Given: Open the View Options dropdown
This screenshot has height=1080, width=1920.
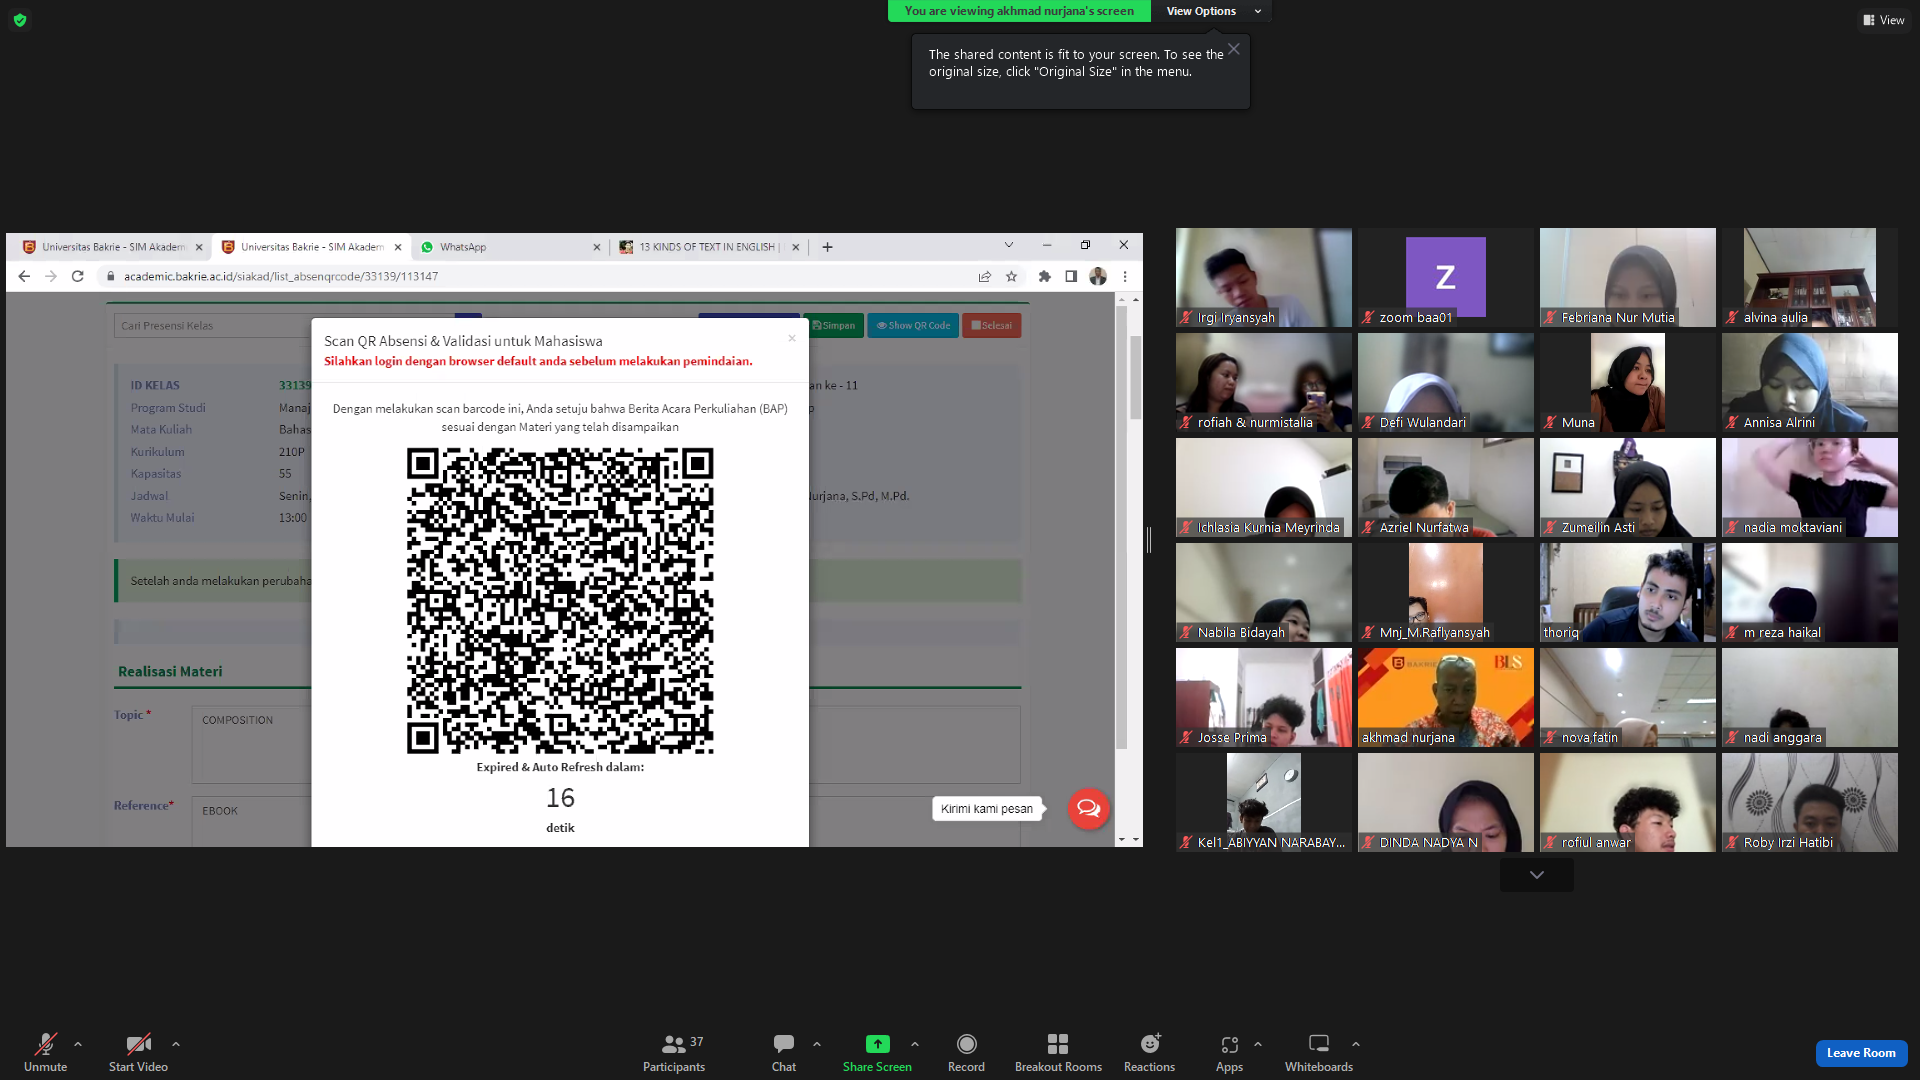Looking at the screenshot, I should click(1212, 11).
